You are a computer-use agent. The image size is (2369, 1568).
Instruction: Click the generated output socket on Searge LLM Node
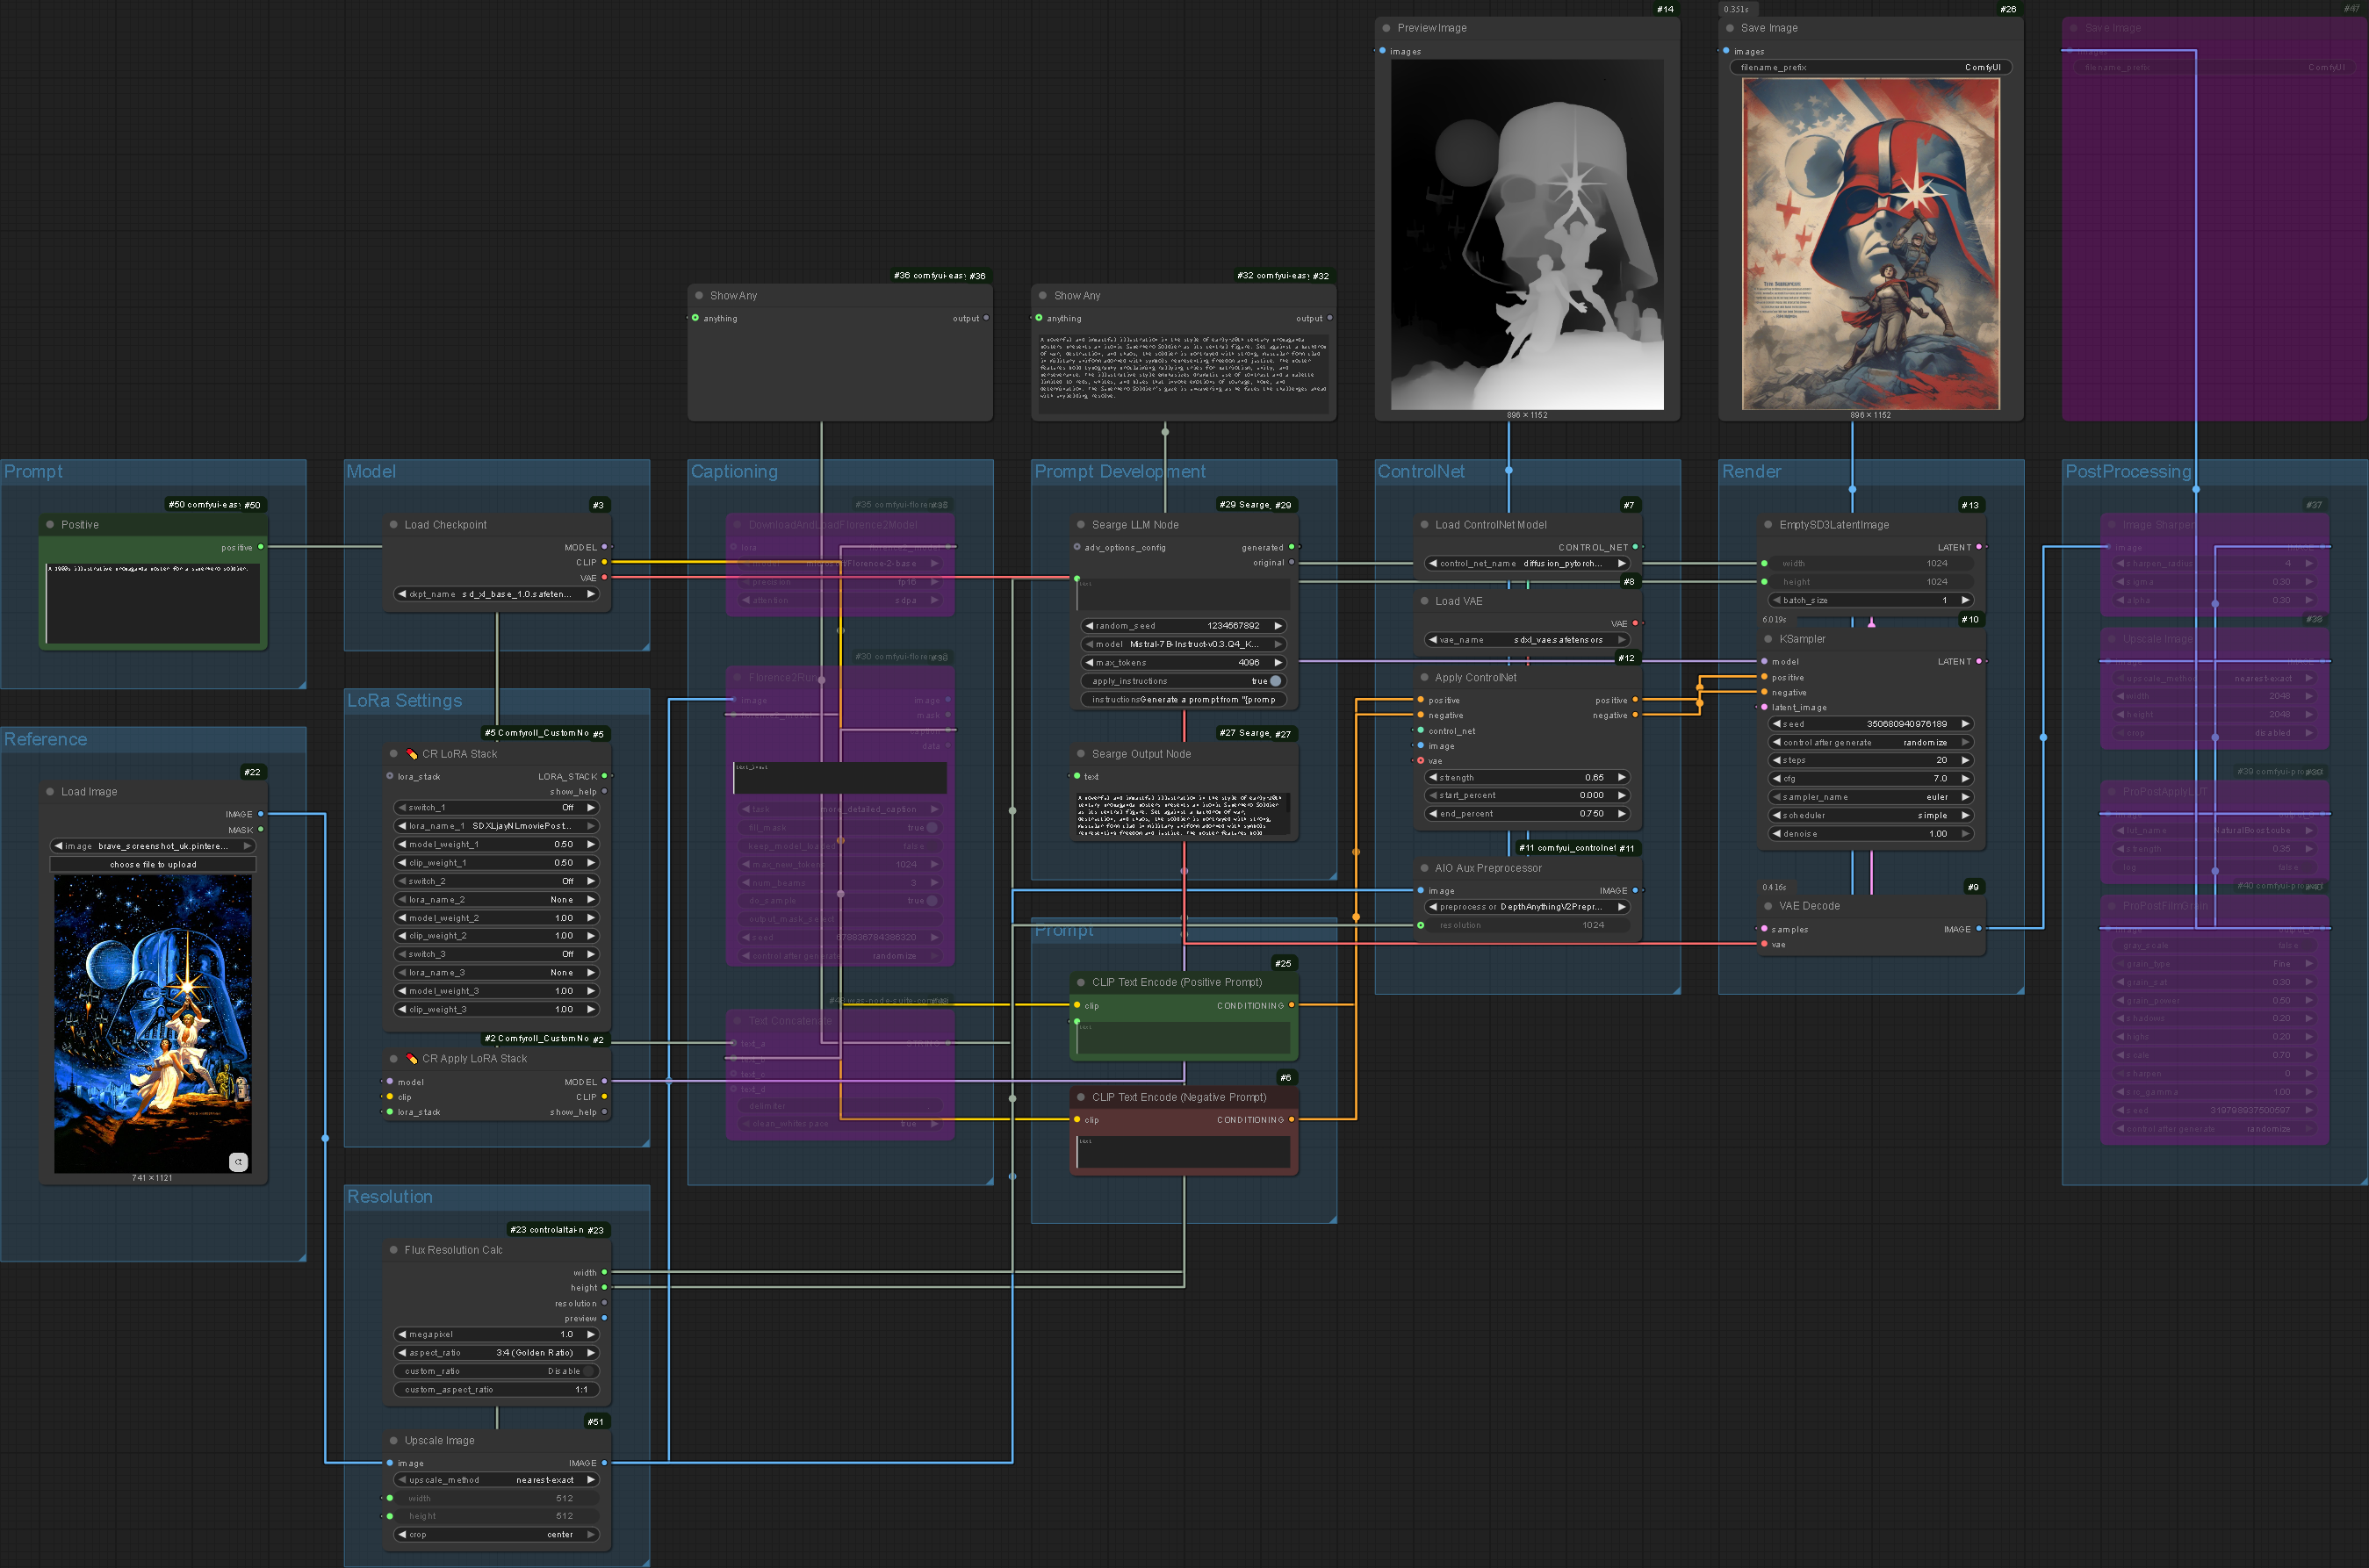coord(1291,547)
